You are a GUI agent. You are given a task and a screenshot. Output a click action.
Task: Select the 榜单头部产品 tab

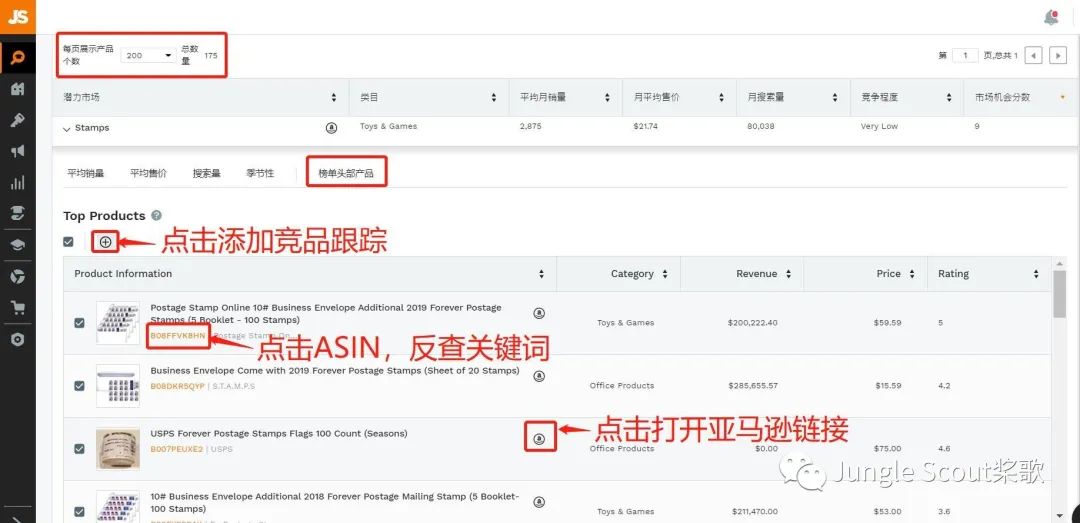click(x=346, y=174)
